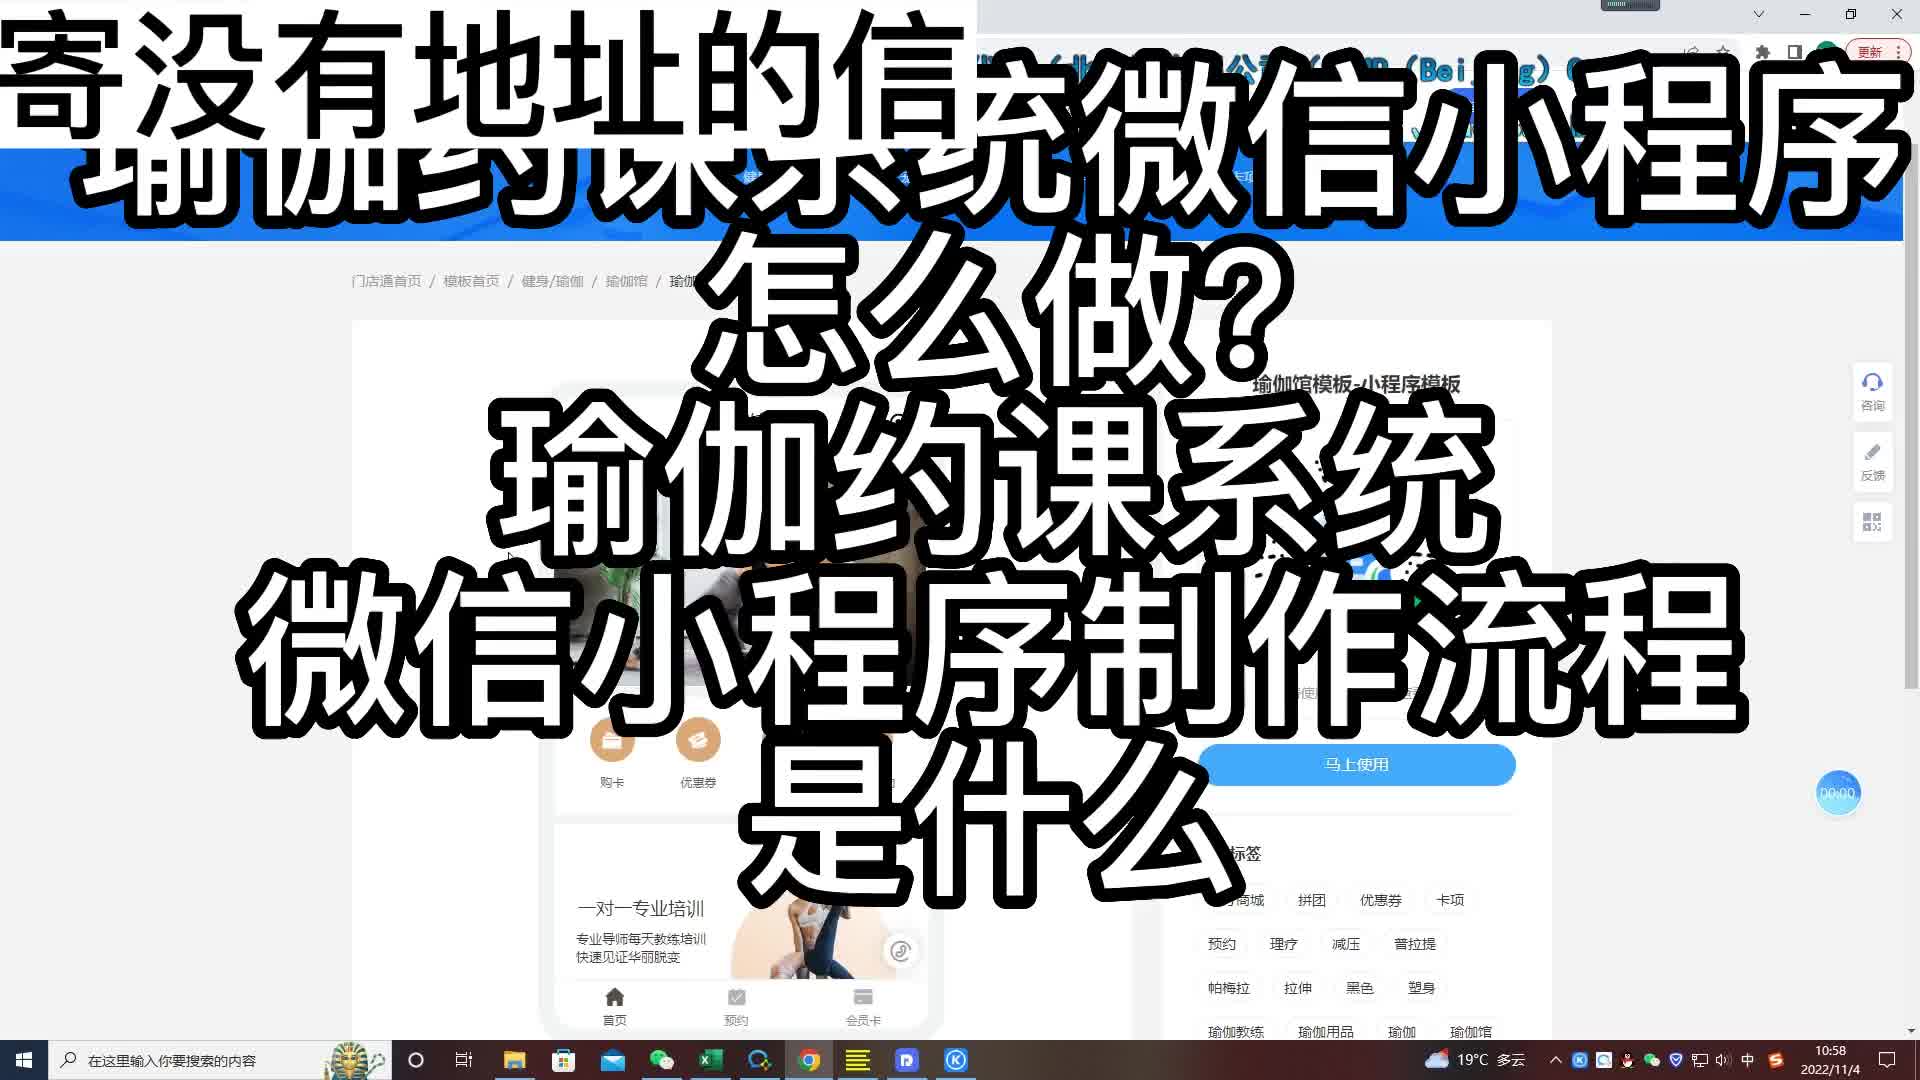Switch to Chrome on taskbar
This screenshot has height=1080, width=1920.
(809, 1060)
